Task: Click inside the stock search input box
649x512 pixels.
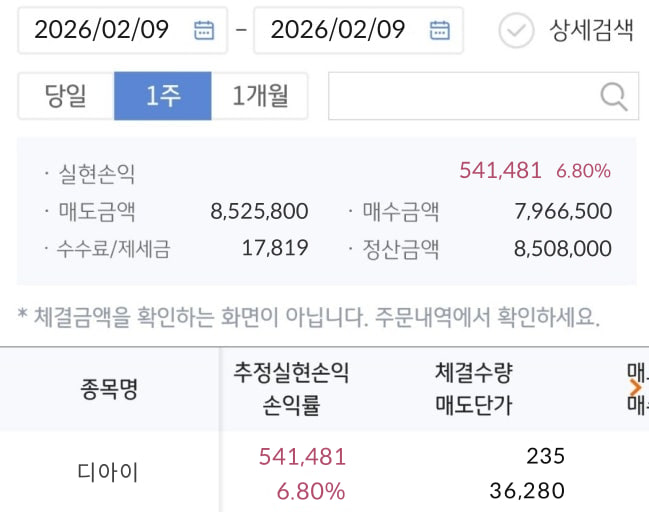Action: click(x=460, y=96)
